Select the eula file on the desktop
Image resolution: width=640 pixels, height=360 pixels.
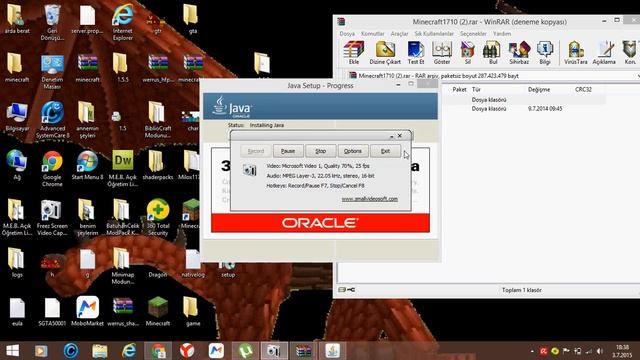coord(17,311)
